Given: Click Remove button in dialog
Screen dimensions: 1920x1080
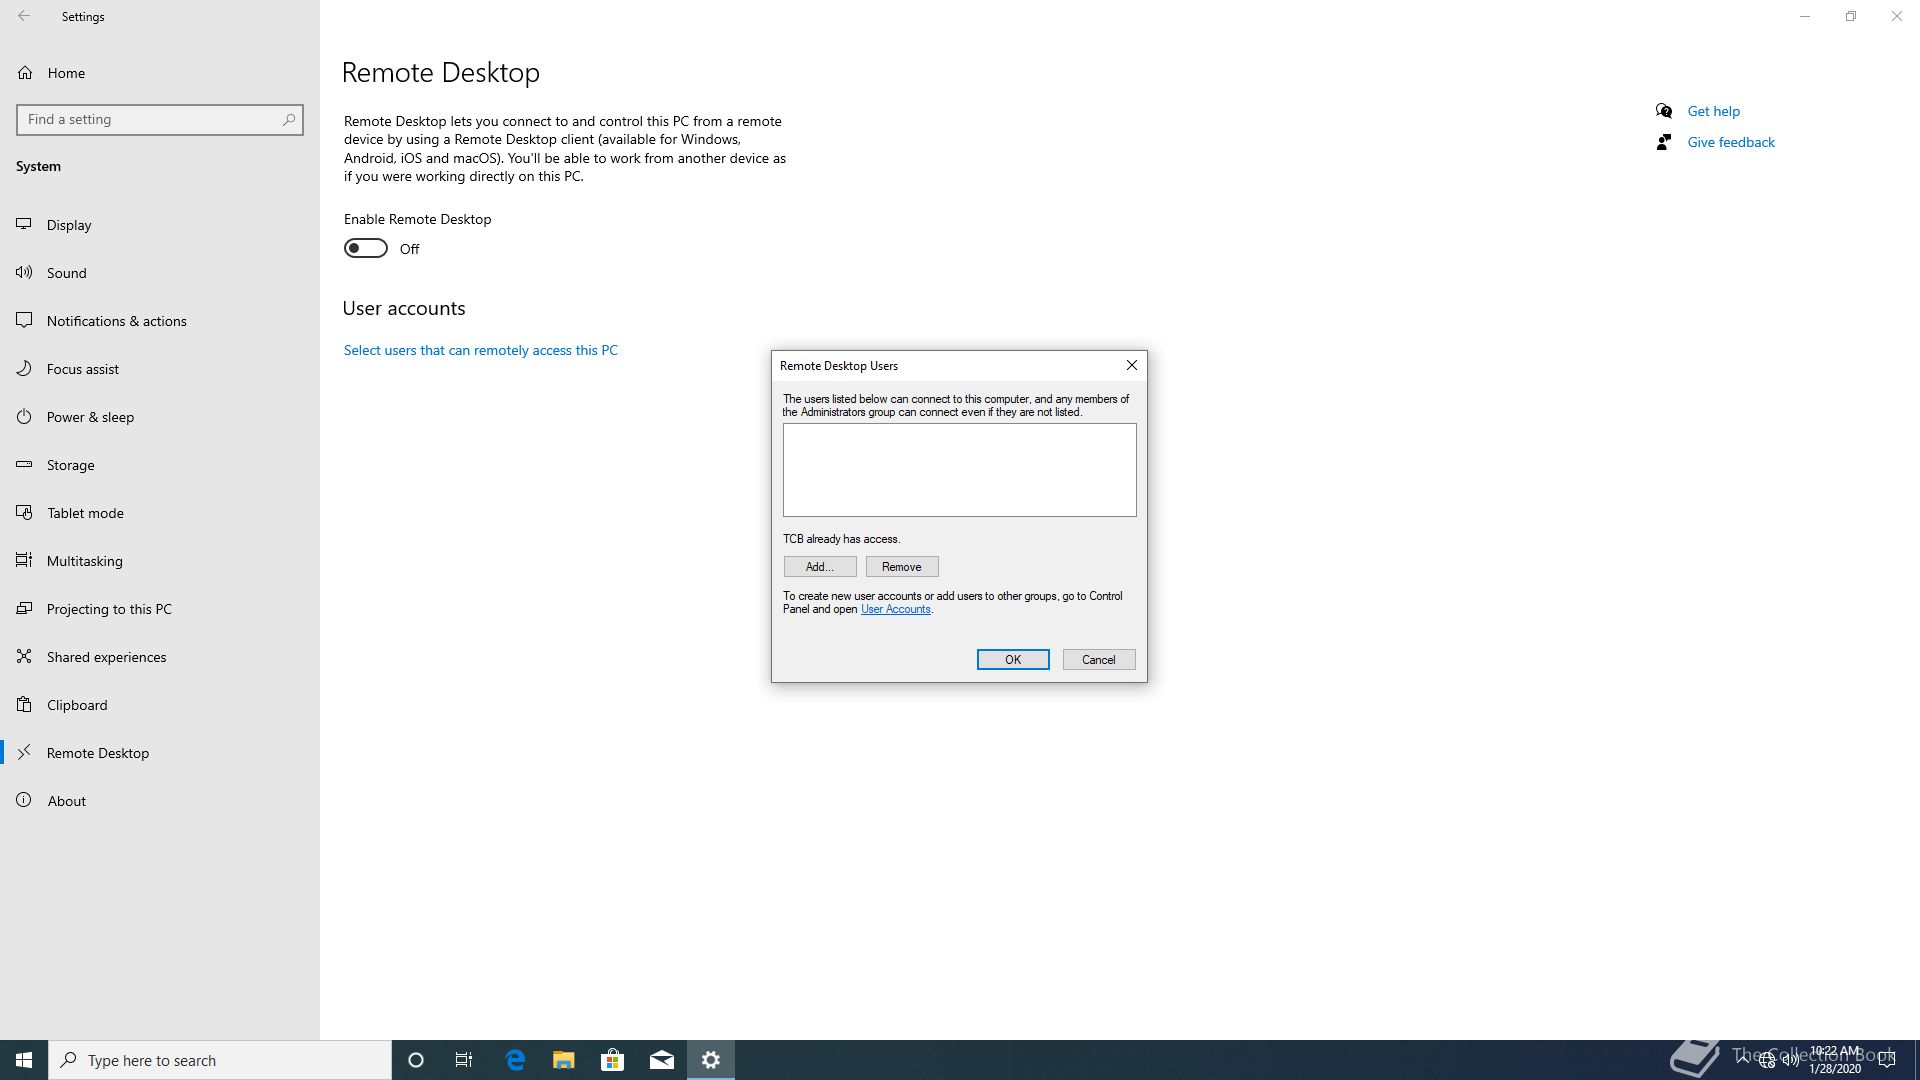Looking at the screenshot, I should (x=902, y=567).
